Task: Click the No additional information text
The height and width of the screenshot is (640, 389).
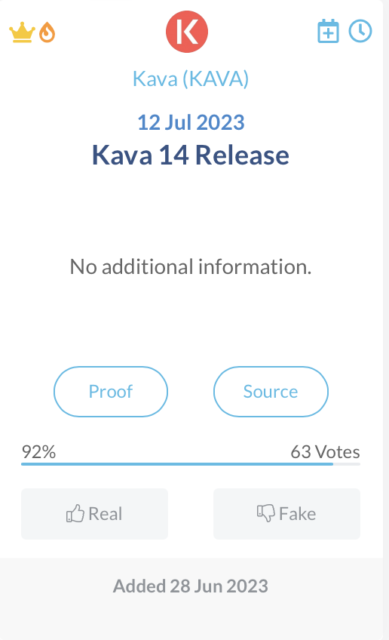Action: [x=191, y=267]
